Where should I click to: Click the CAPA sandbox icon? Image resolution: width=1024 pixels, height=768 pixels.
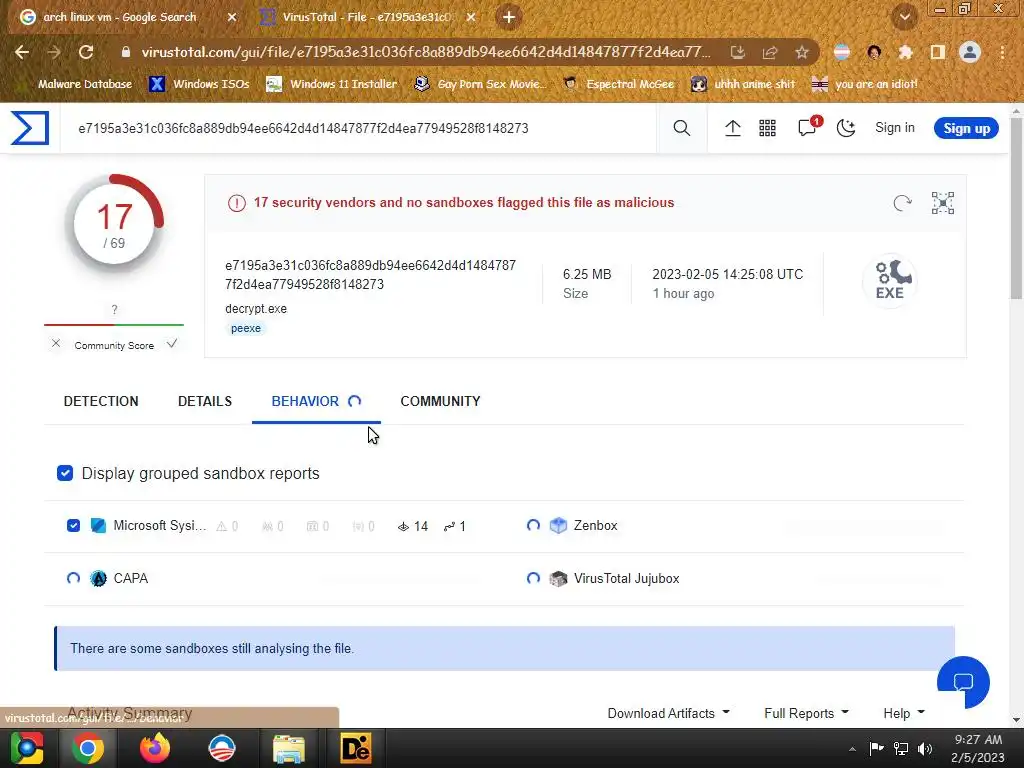coord(99,579)
